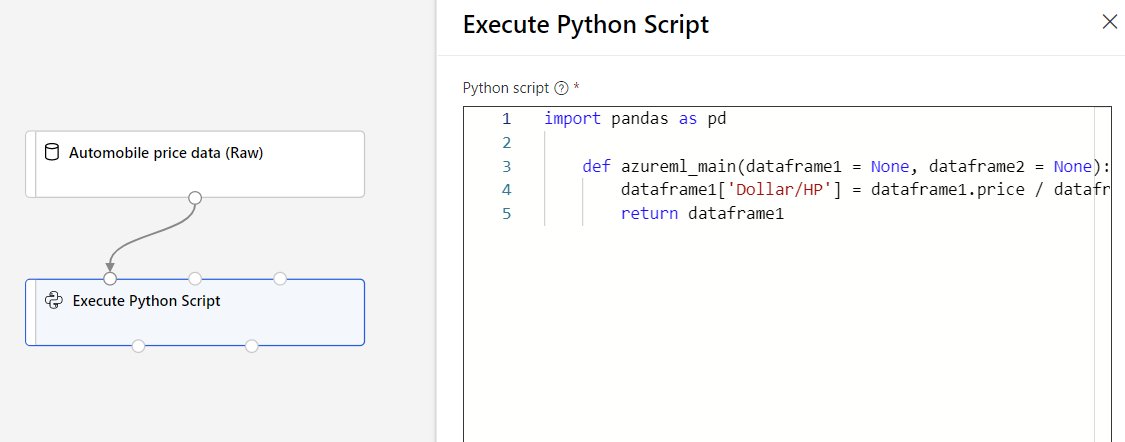
Task: Place cursor on 'import pandas as pd' line
Action: click(x=635, y=118)
